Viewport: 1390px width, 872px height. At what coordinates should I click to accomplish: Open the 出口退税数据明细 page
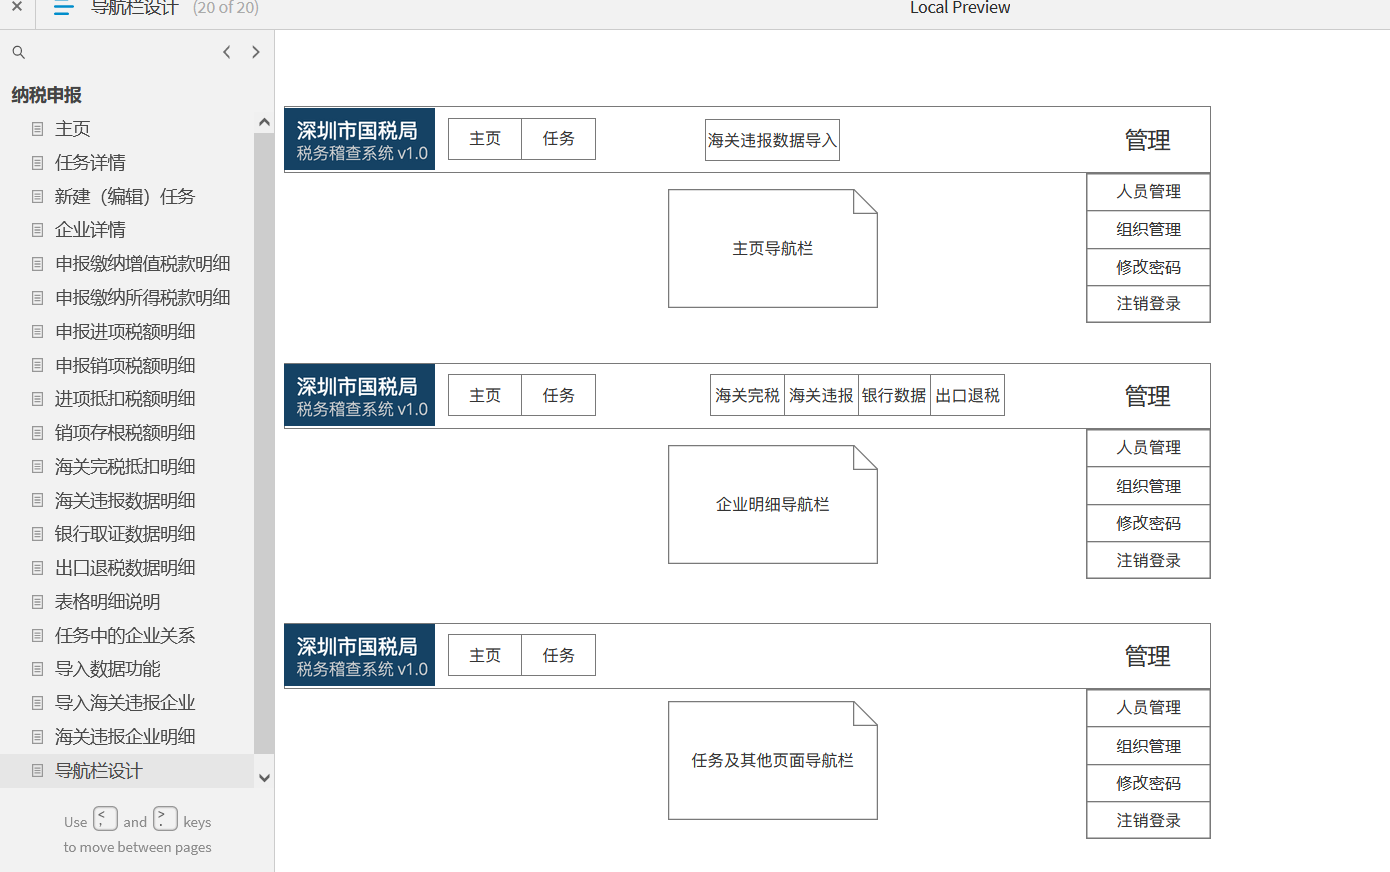tap(125, 568)
